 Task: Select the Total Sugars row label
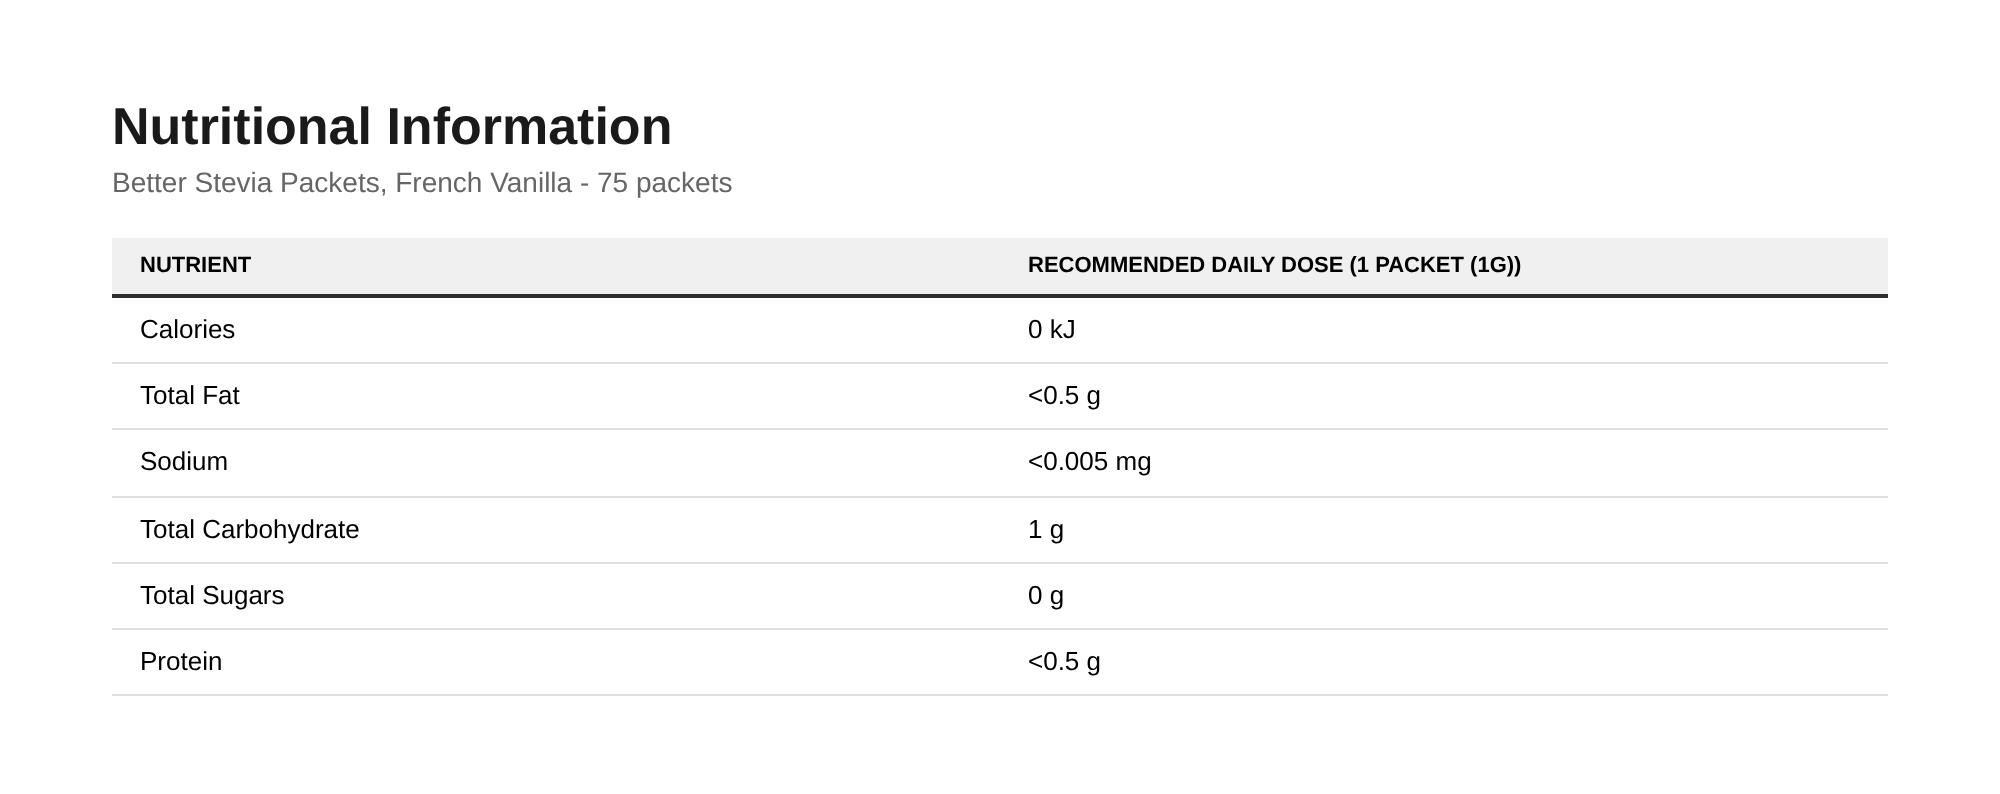(212, 595)
